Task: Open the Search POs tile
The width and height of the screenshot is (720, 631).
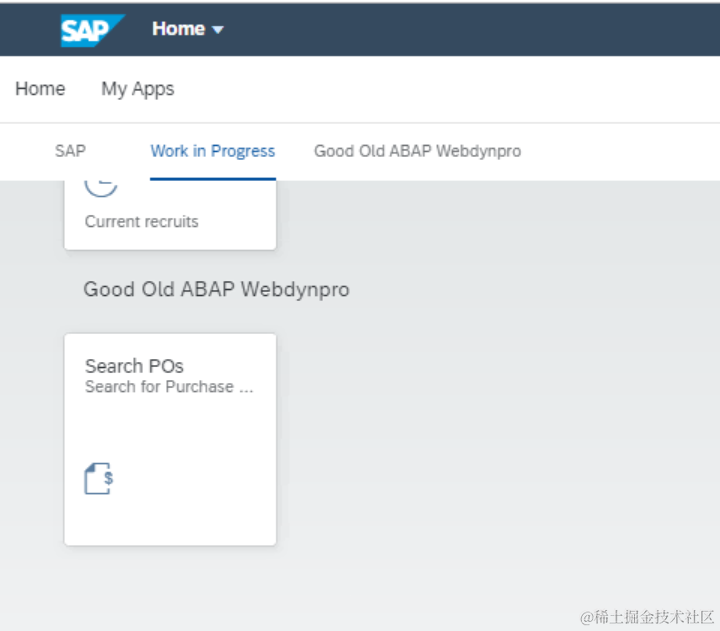Action: (x=170, y=439)
